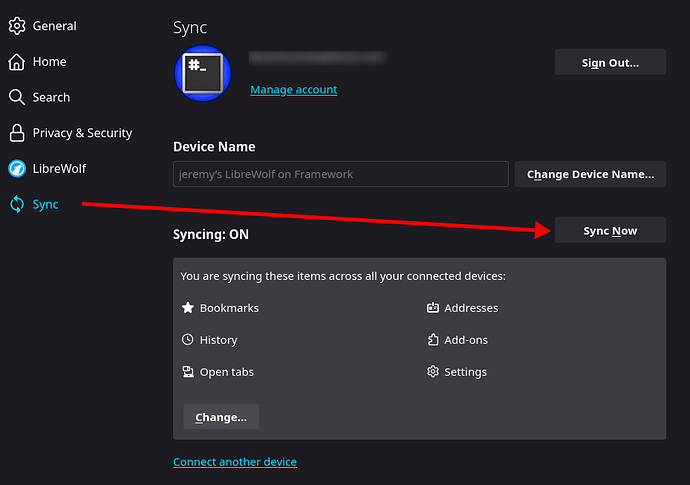The height and width of the screenshot is (485, 690).
Task: Click the "Sync" page heading
Action: pyautogui.click(x=190, y=27)
